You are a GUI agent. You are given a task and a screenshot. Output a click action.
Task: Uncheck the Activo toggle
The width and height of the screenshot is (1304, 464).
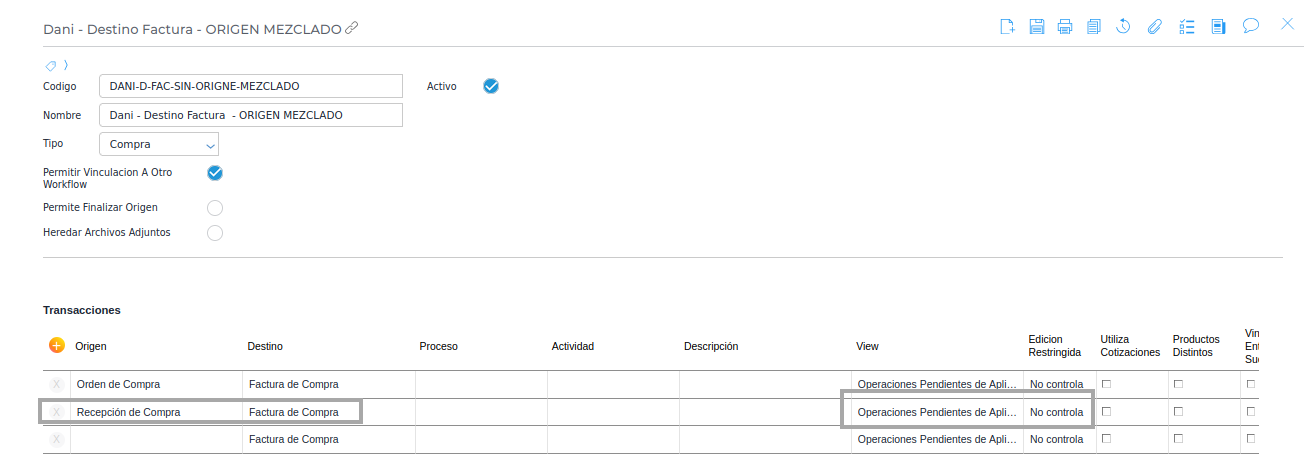490,86
